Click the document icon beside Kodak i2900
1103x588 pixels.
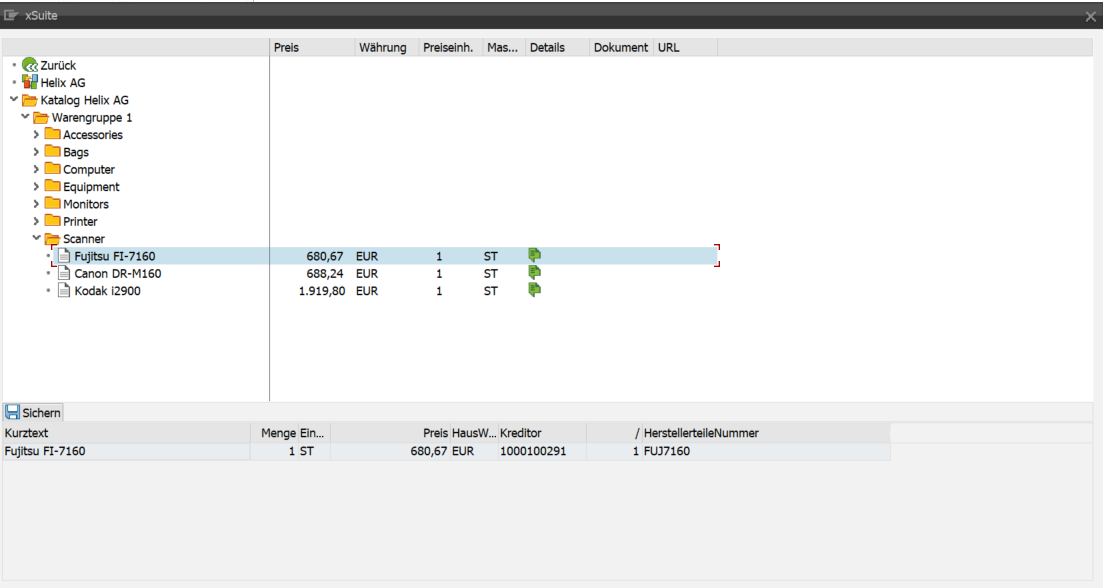click(x=64, y=290)
